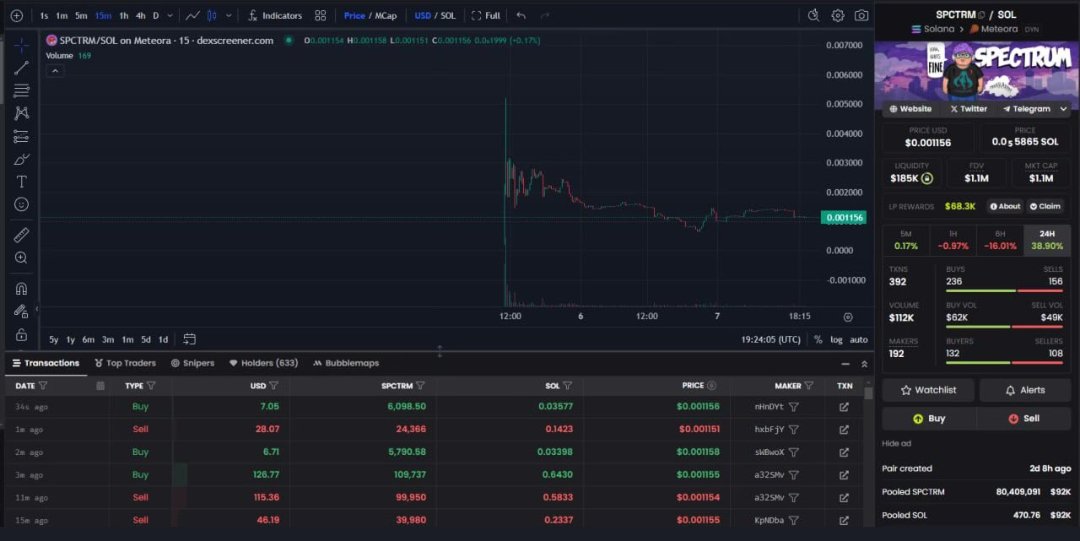
Task: Minimize the transactions panel
Action: pyautogui.click(x=845, y=364)
